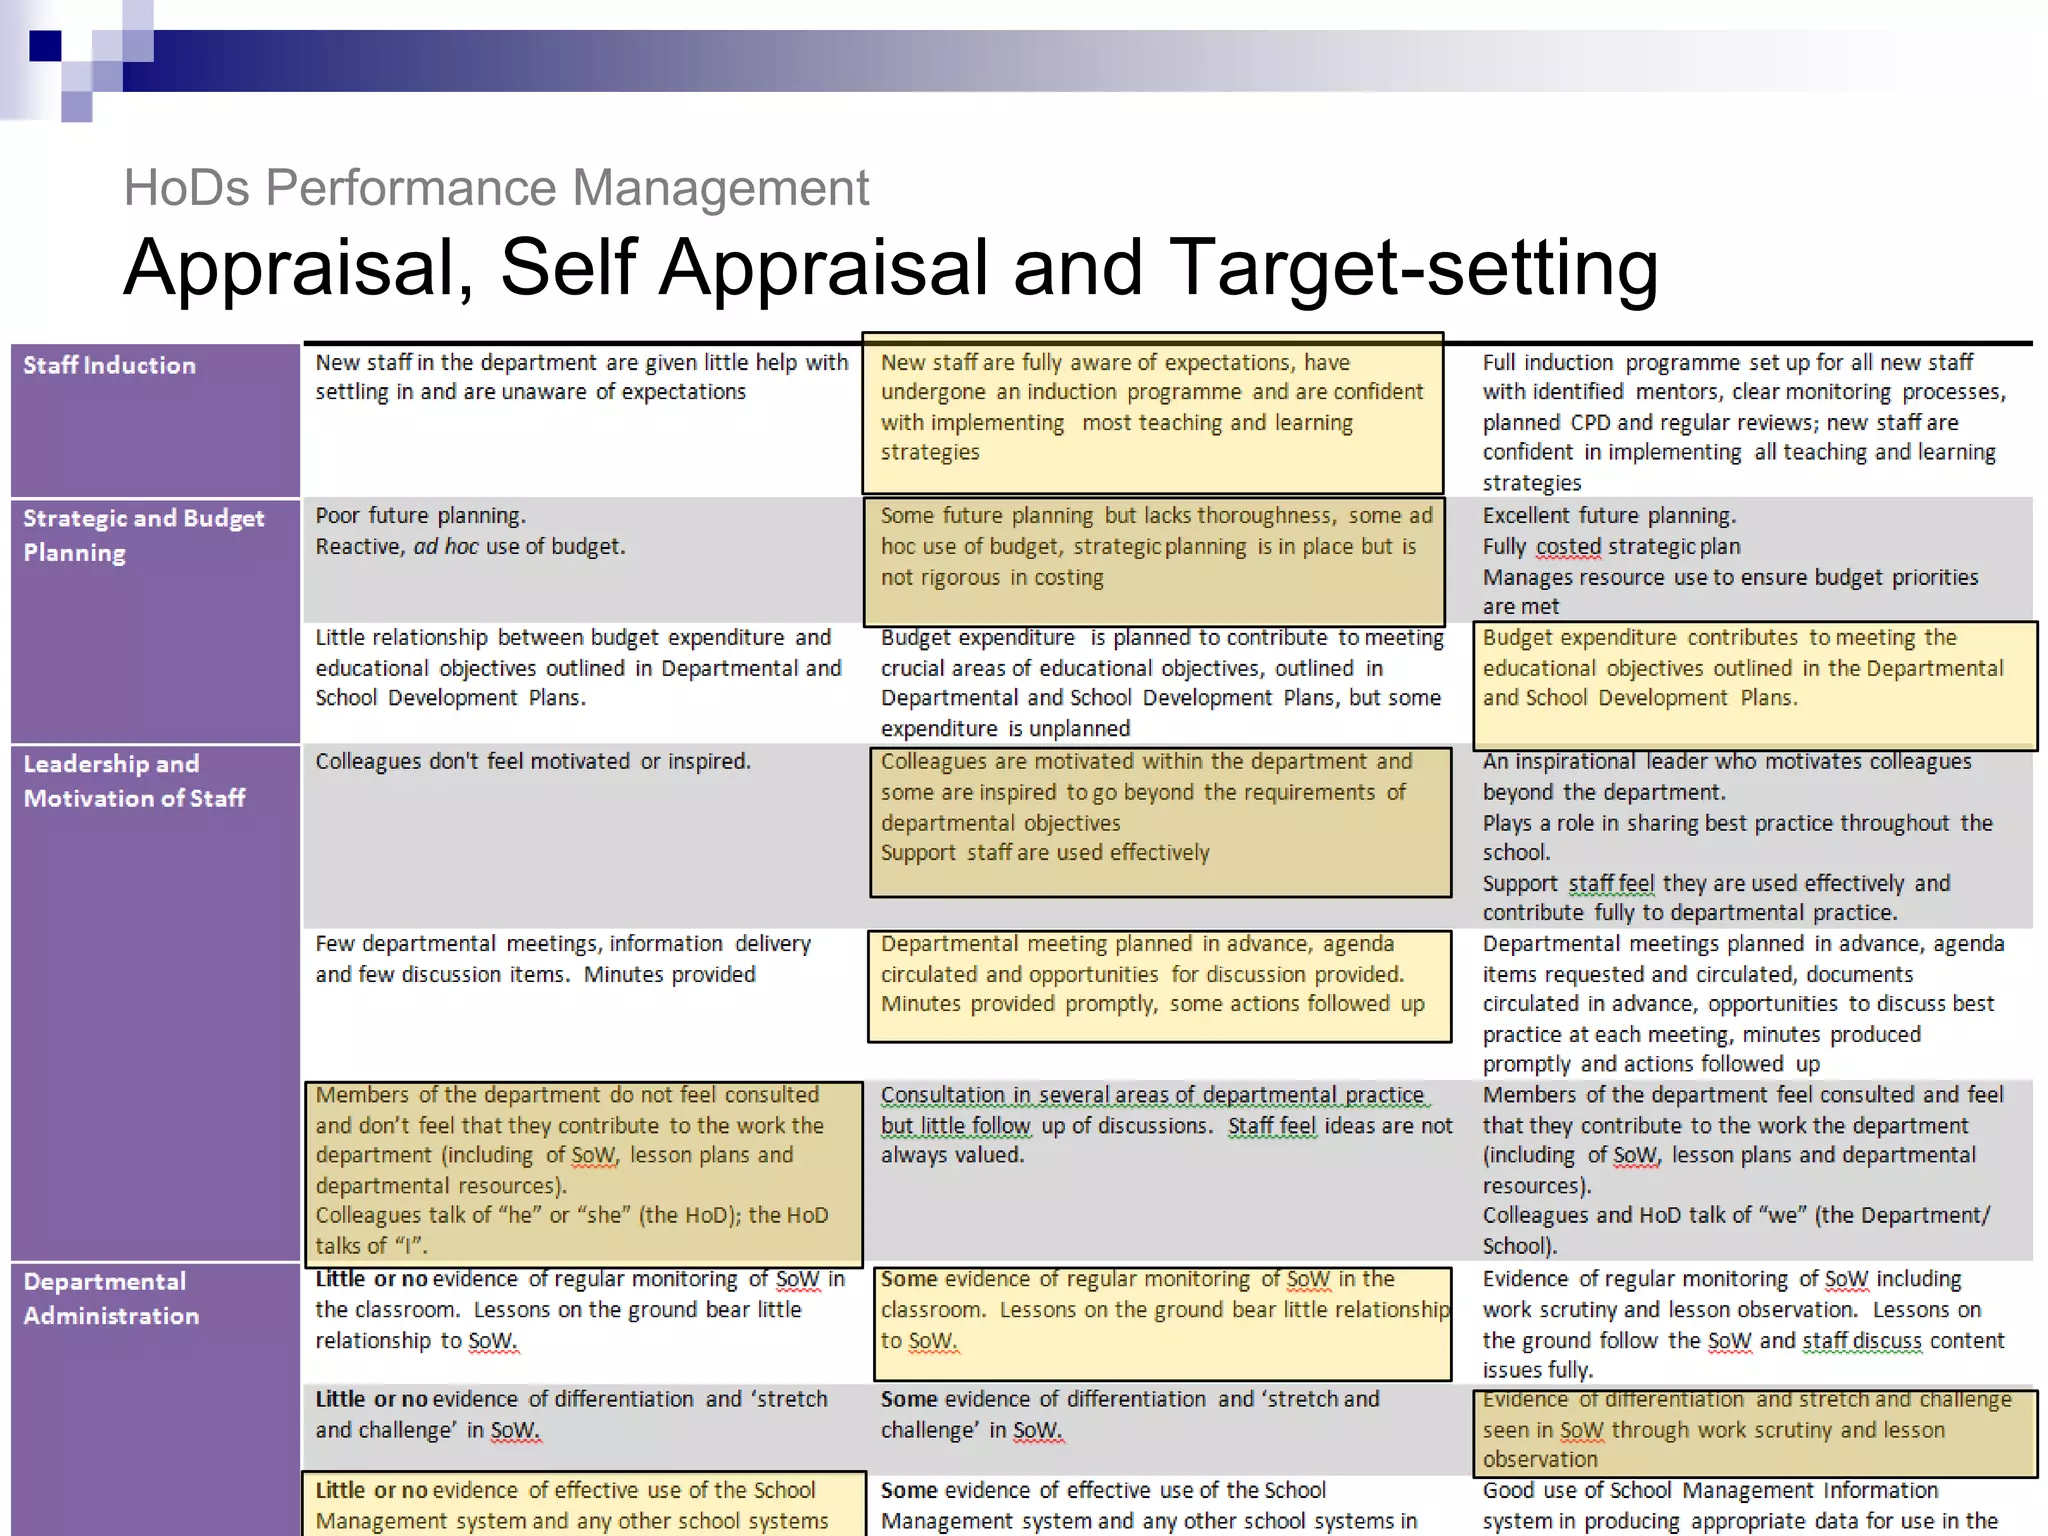Click highlighted cell 'Evidence of differentiation and stretch and challenge seen'
Screen dimensions: 2048x1536
point(1755,1433)
